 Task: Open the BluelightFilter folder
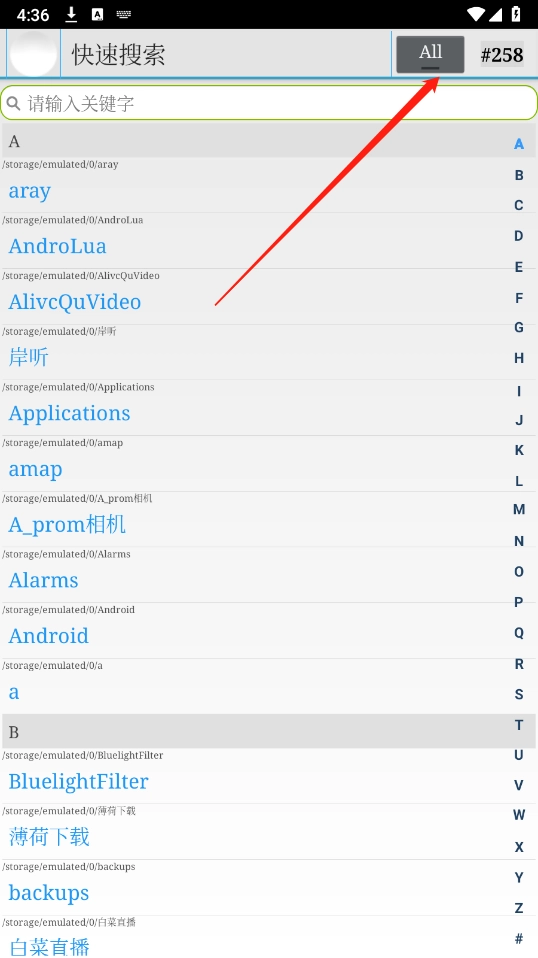tap(269, 776)
